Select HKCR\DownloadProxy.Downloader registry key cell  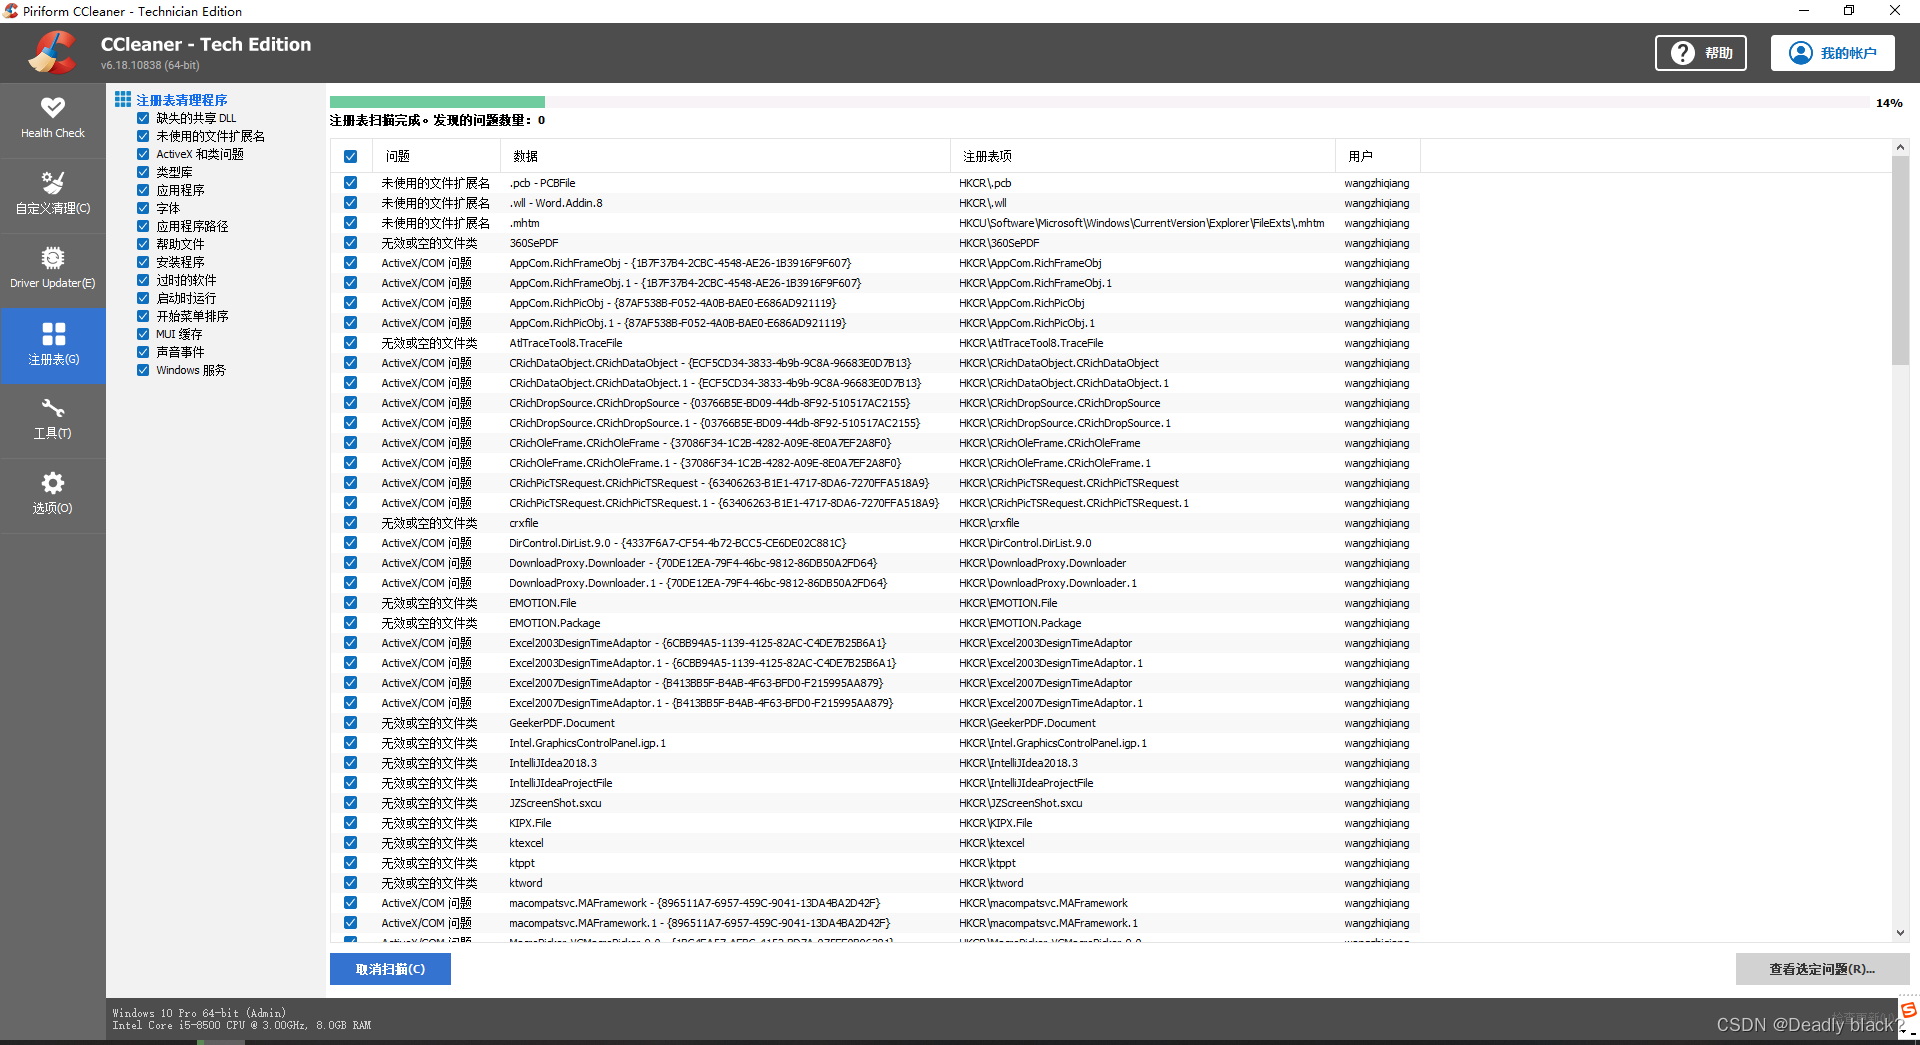pyautogui.click(x=1042, y=563)
